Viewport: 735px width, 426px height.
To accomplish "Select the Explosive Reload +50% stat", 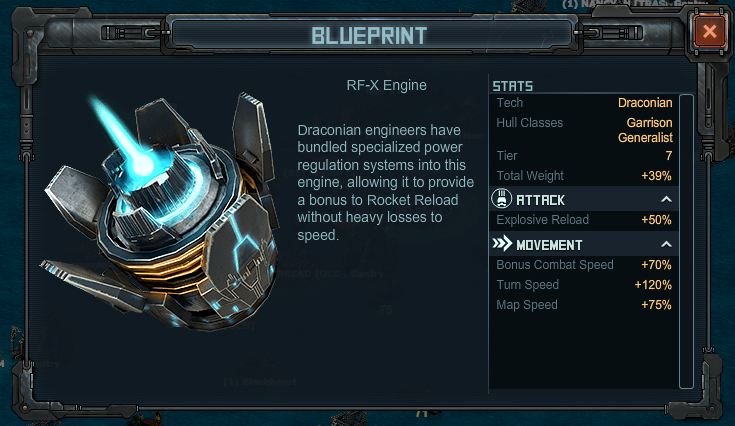I will (x=584, y=220).
